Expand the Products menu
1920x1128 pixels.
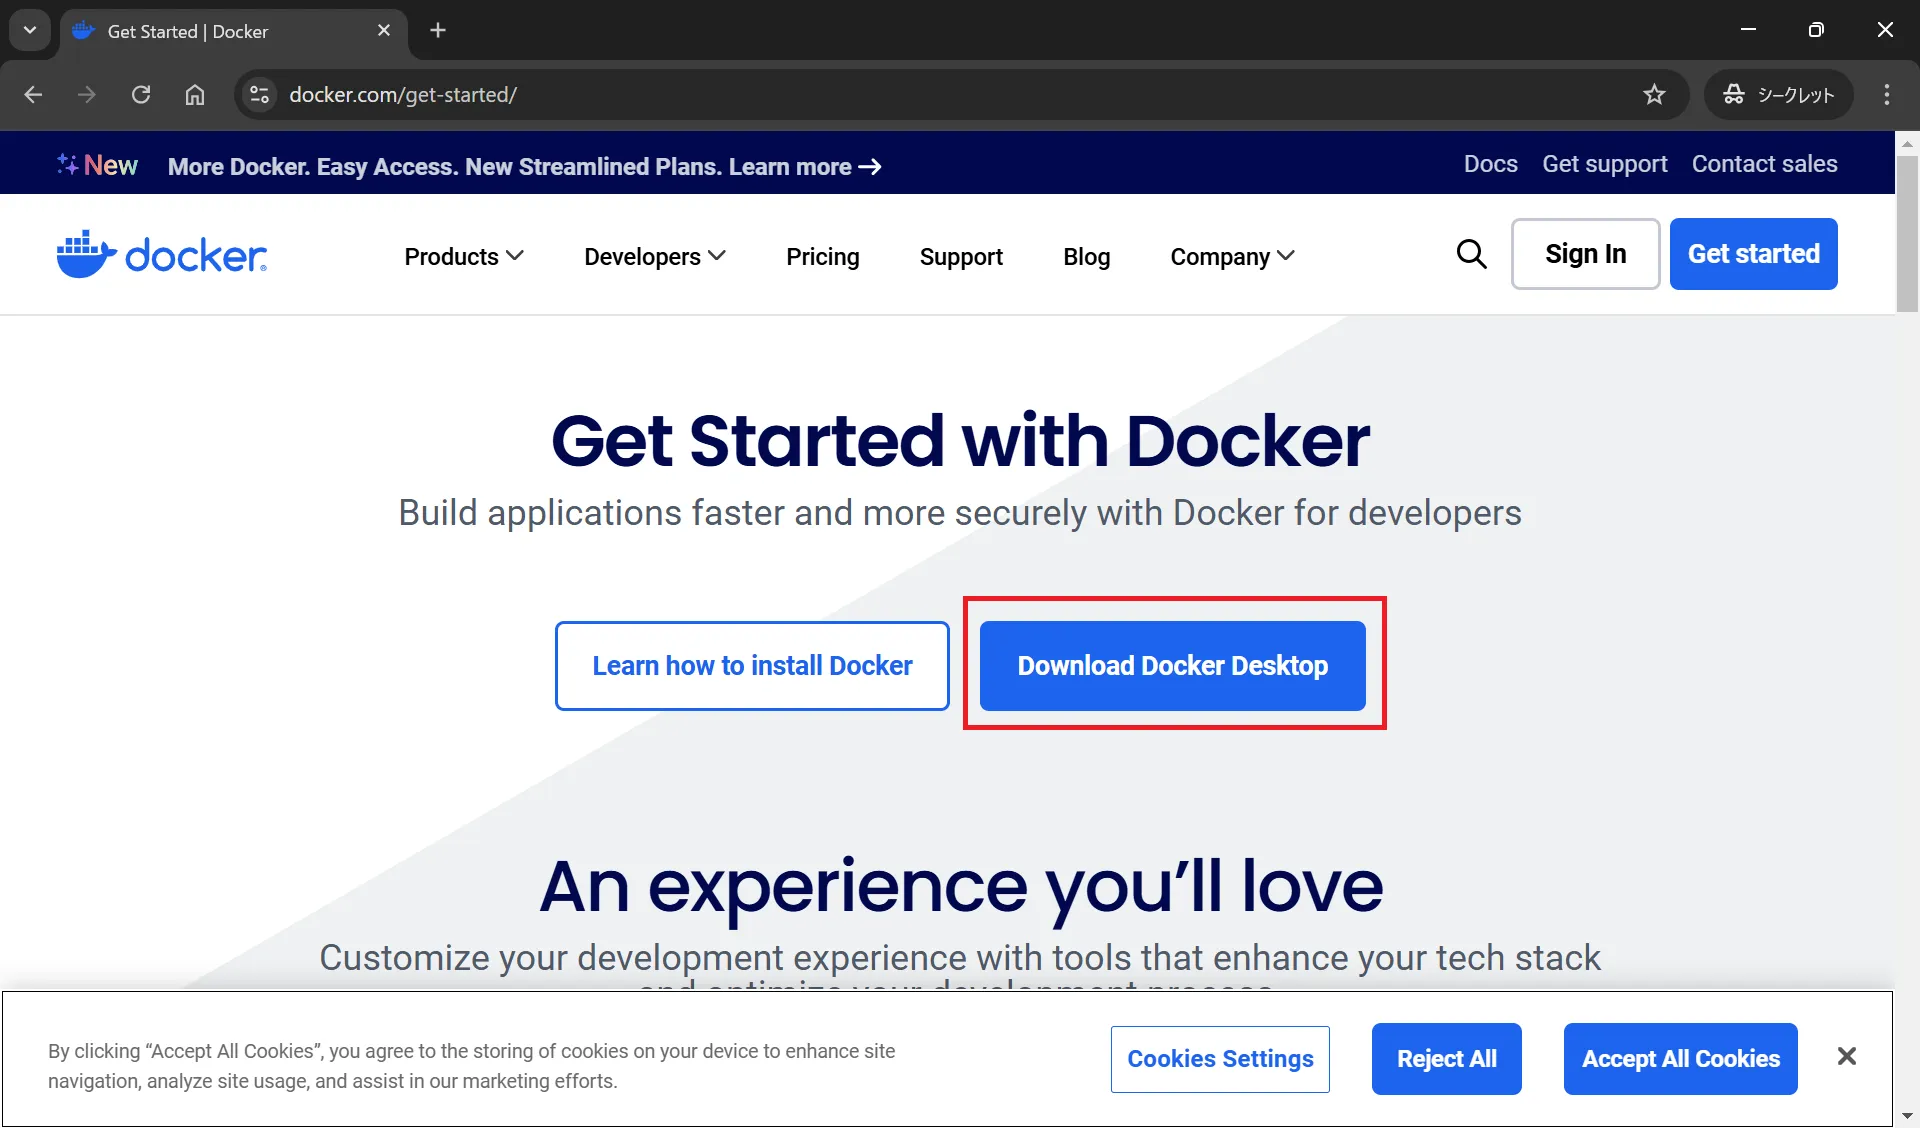464,257
